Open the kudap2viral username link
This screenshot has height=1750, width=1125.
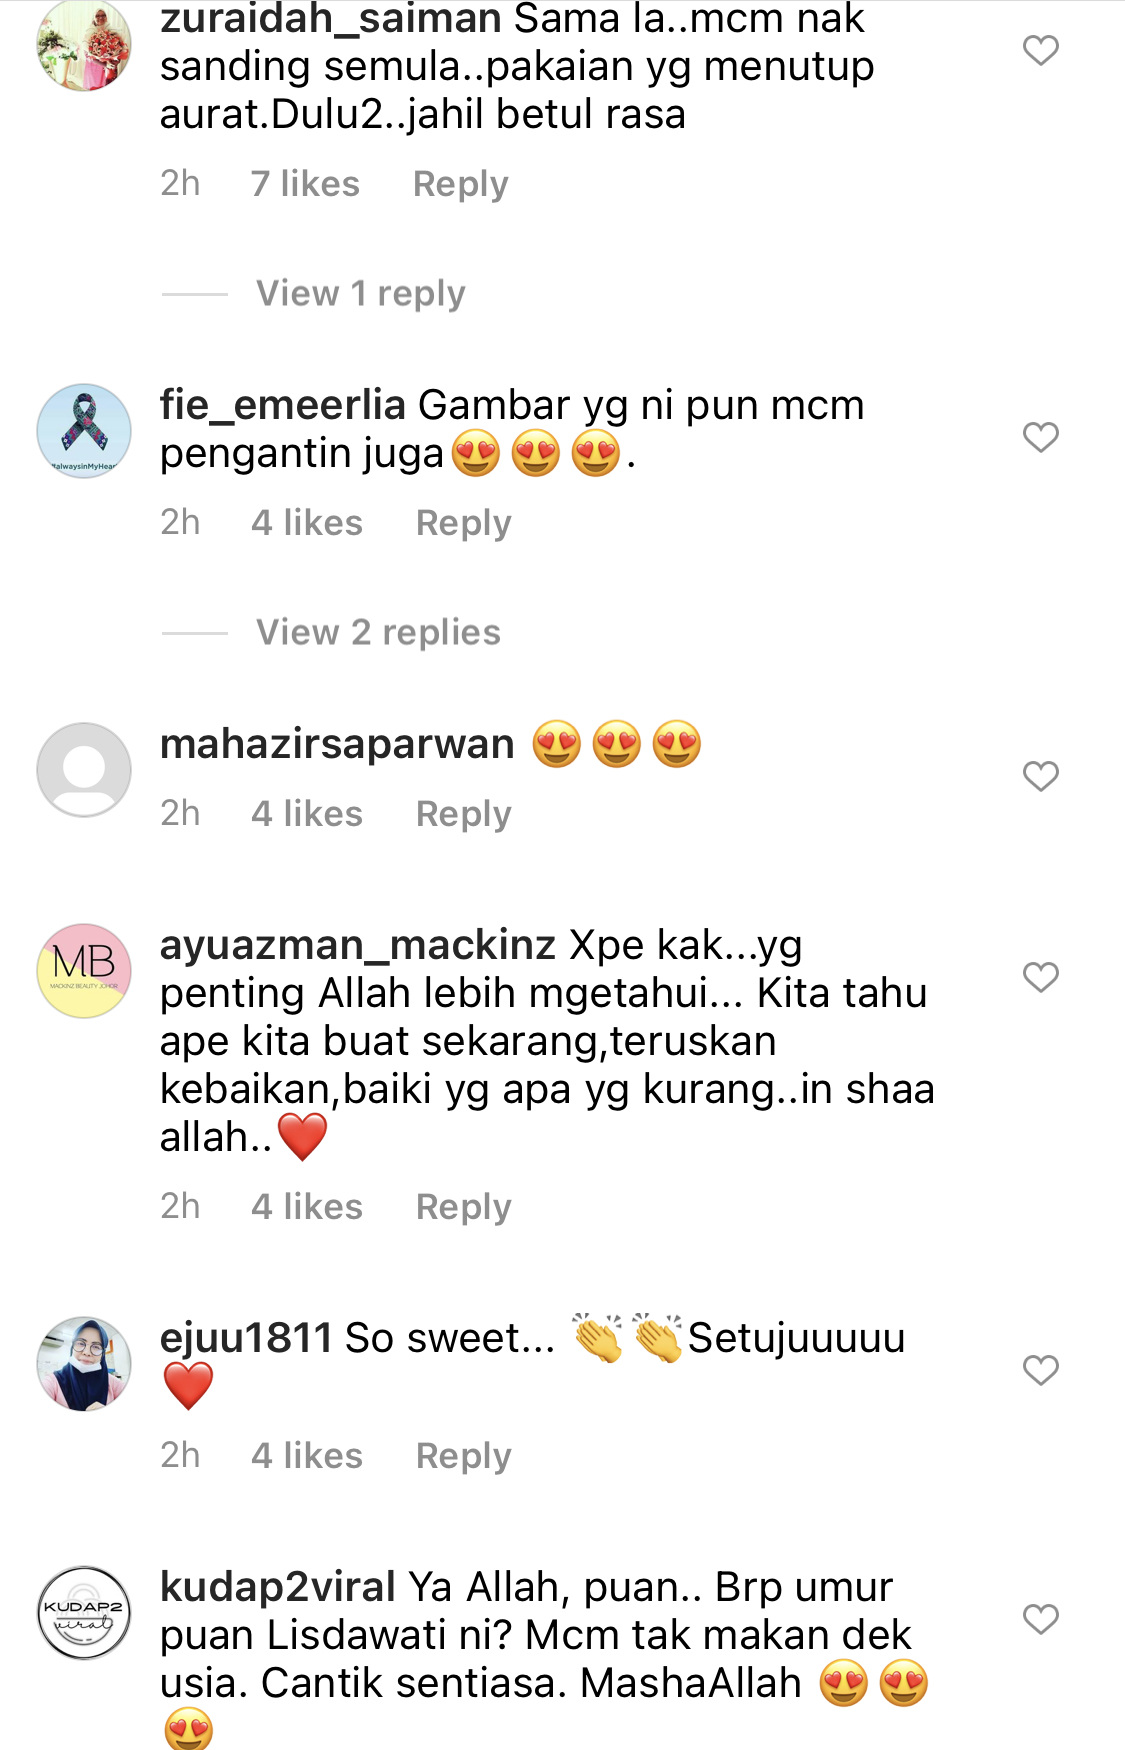point(278,1588)
